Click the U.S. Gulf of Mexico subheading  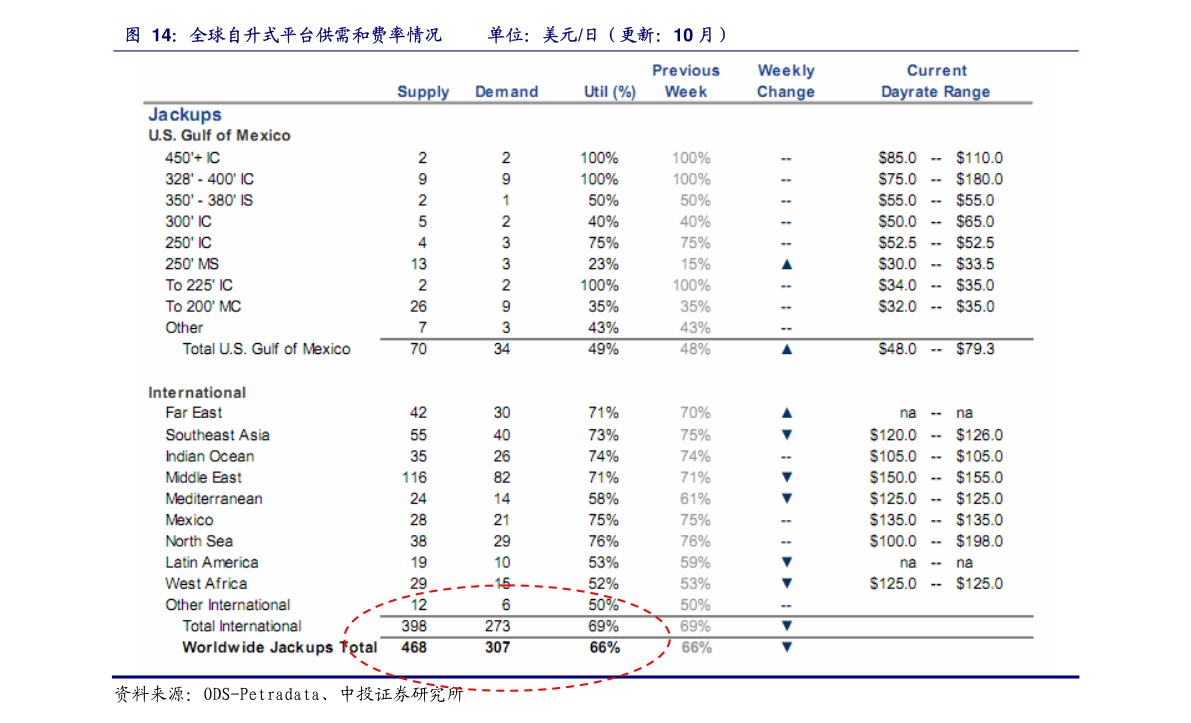click(x=220, y=136)
